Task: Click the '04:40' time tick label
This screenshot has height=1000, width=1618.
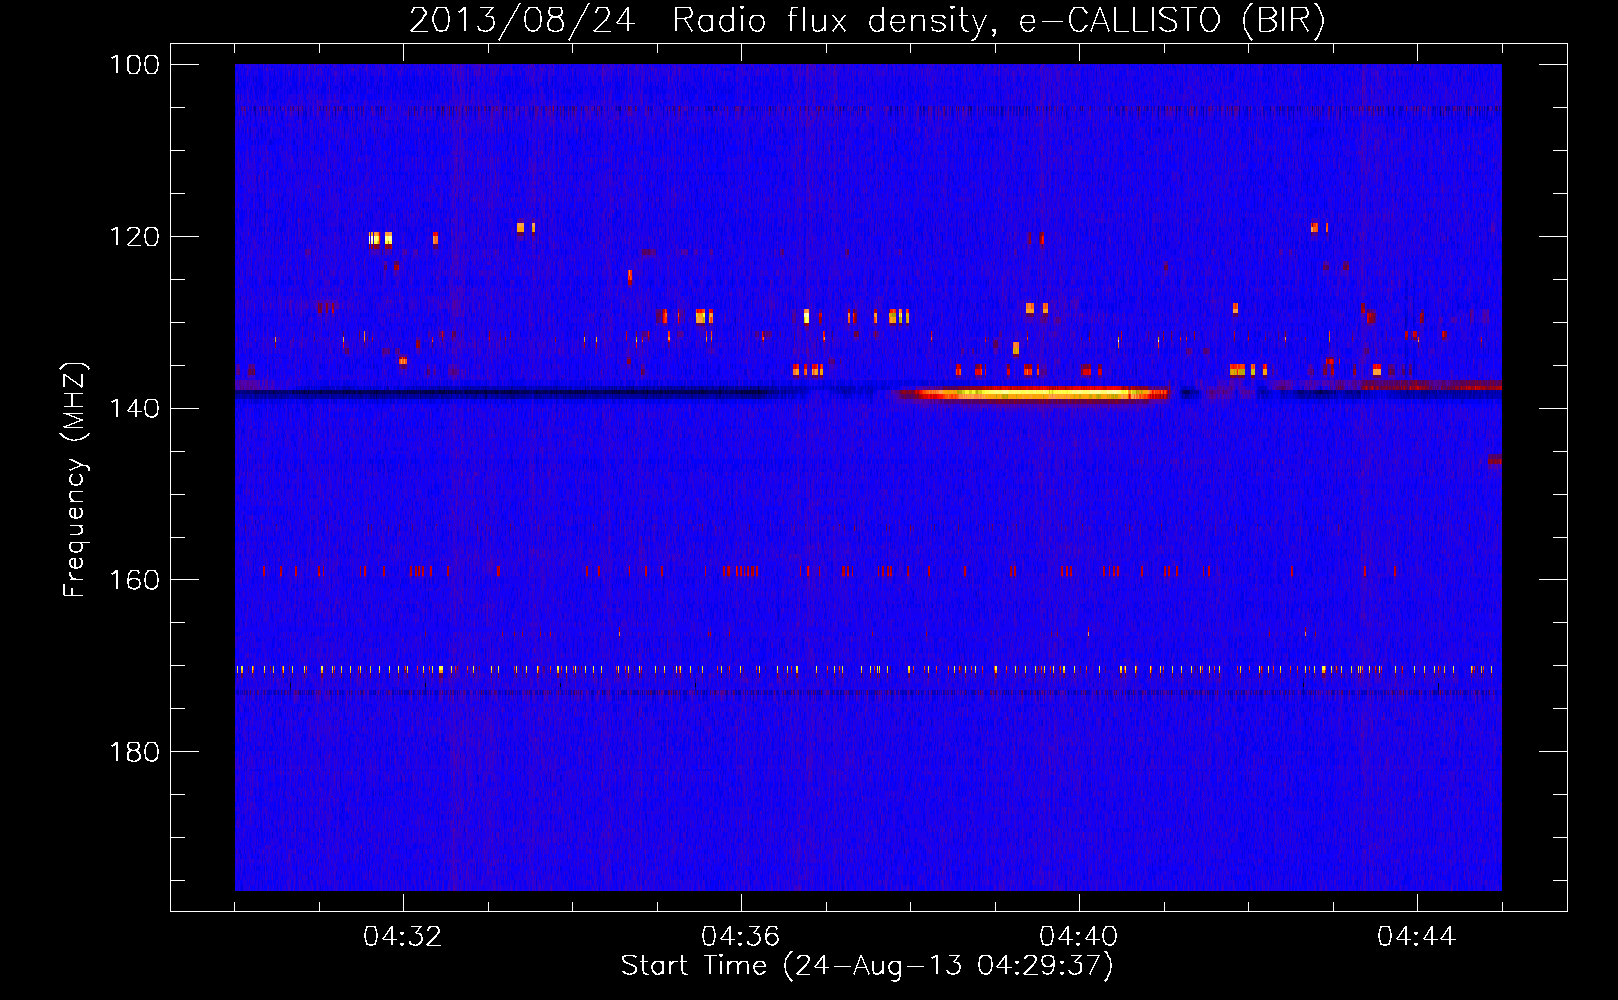Action: tap(1079, 936)
